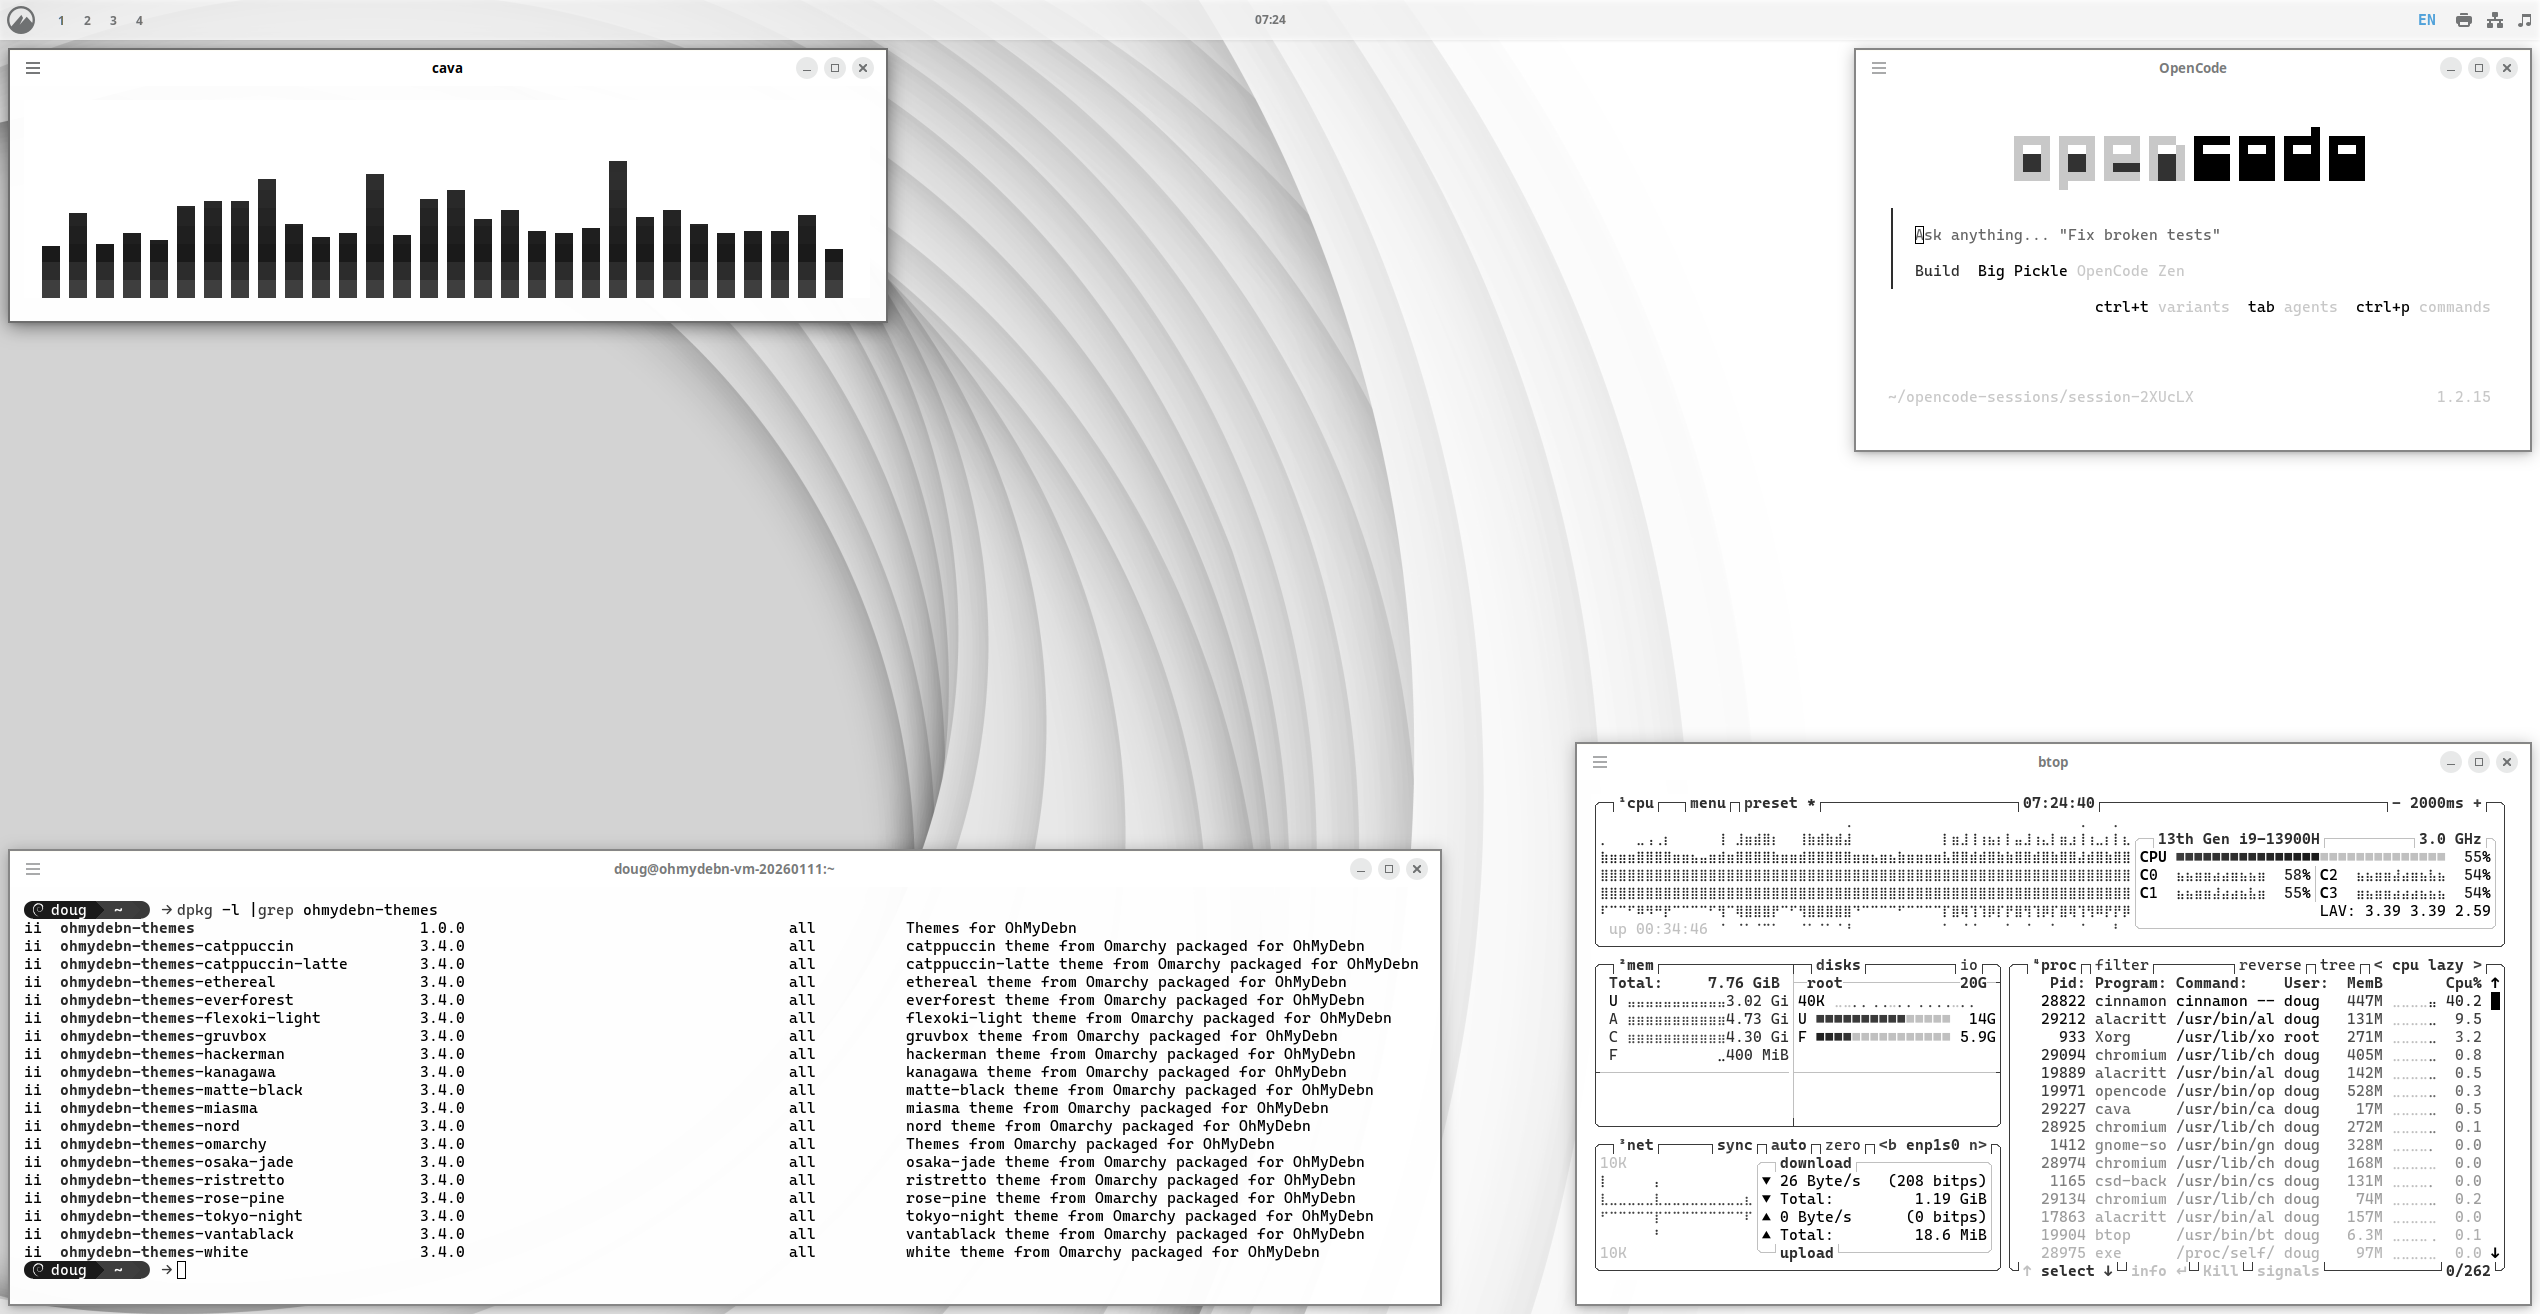Viewport: 2540px width, 1314px height.
Task: Select next network interface after enp1s0
Action: click(x=1977, y=1145)
